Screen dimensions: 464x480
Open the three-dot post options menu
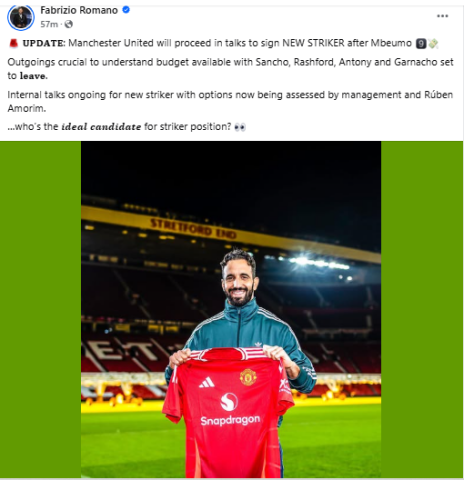442,16
